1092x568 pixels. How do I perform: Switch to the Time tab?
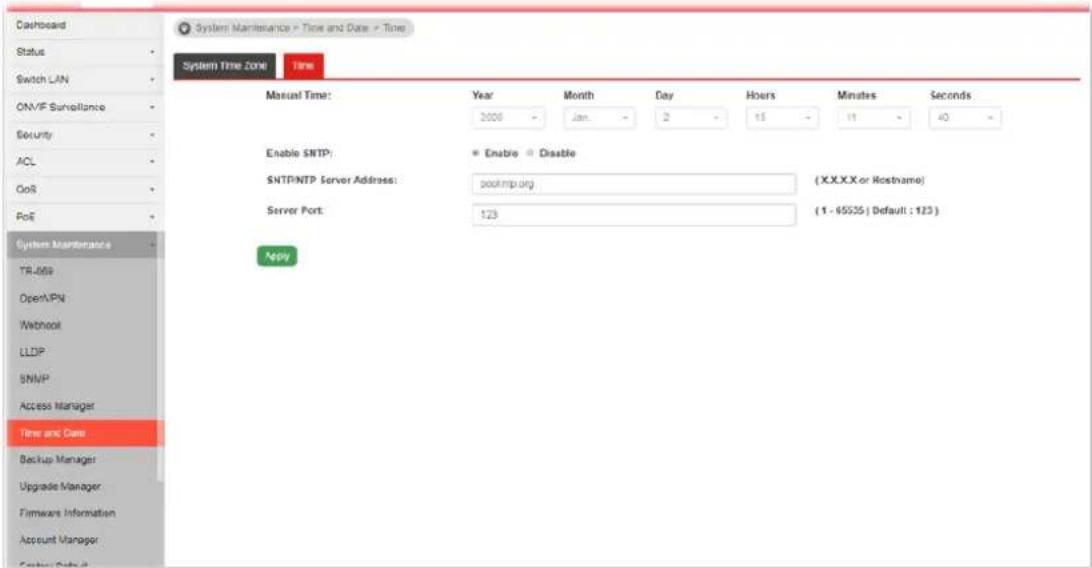click(x=303, y=66)
